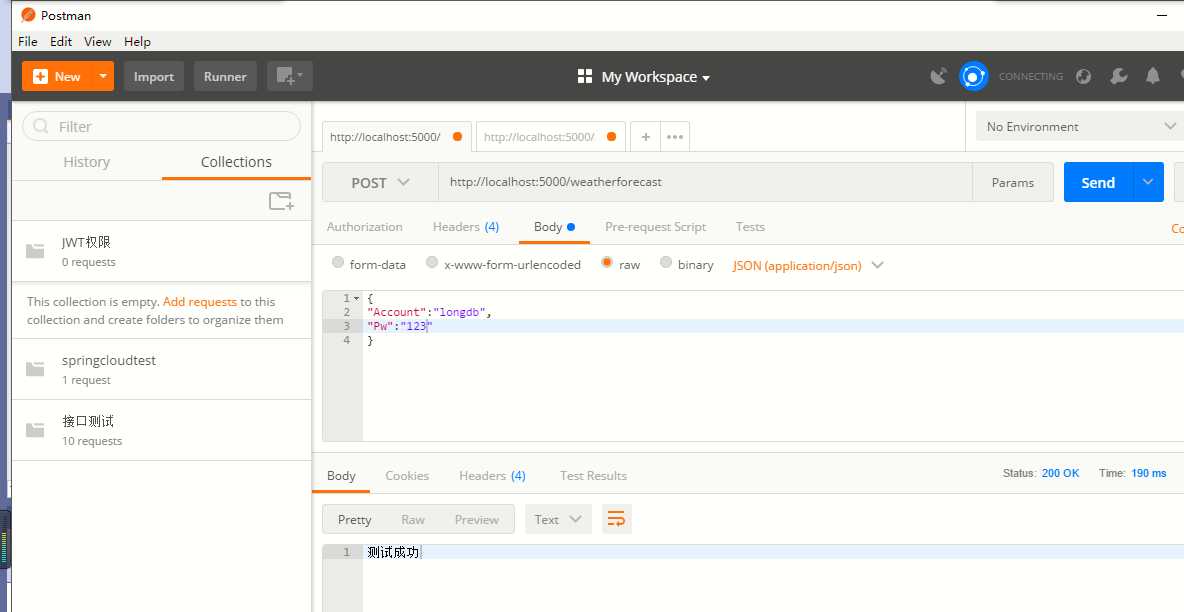Open the Send button dropdown arrow
Screen dimensions: 1184x612
pos(1149,182)
